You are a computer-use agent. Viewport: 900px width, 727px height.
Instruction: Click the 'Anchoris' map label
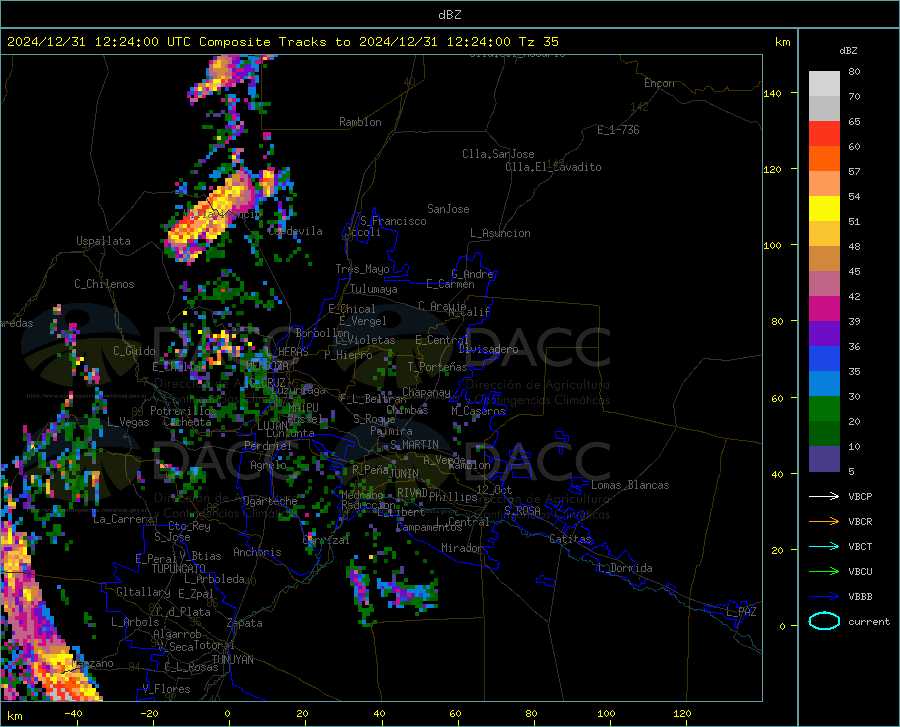click(257, 553)
